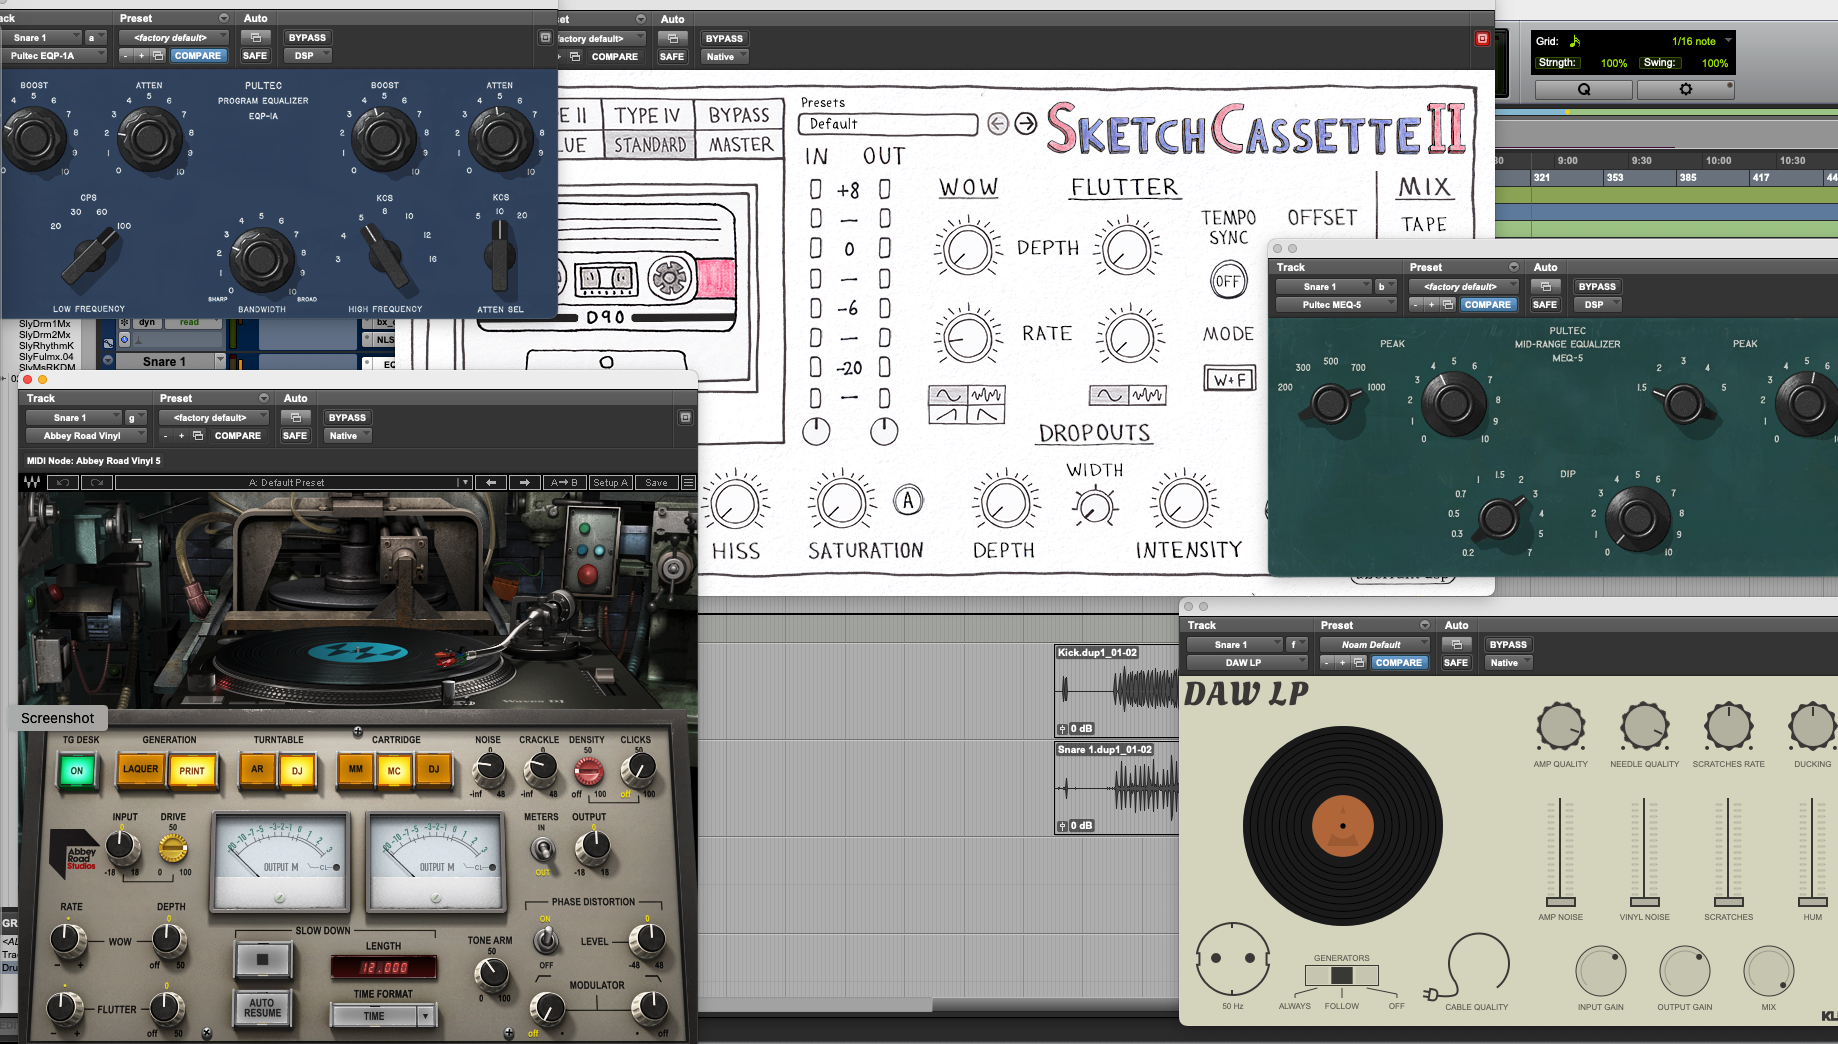Select PRINT generation in Abbey Road Vinyl
The image size is (1838, 1044).
(x=192, y=770)
